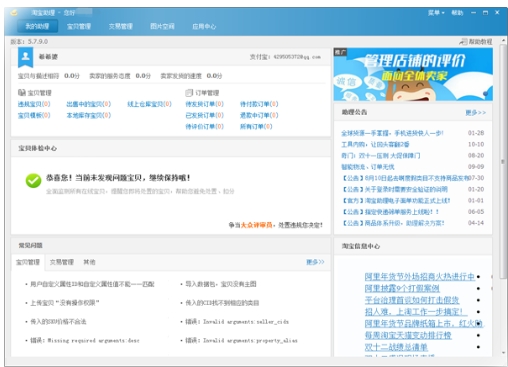Viewport: 508px width, 367px height.
Task: Open the 智能物流 announcement dated 09-09
Action: click(x=368, y=167)
